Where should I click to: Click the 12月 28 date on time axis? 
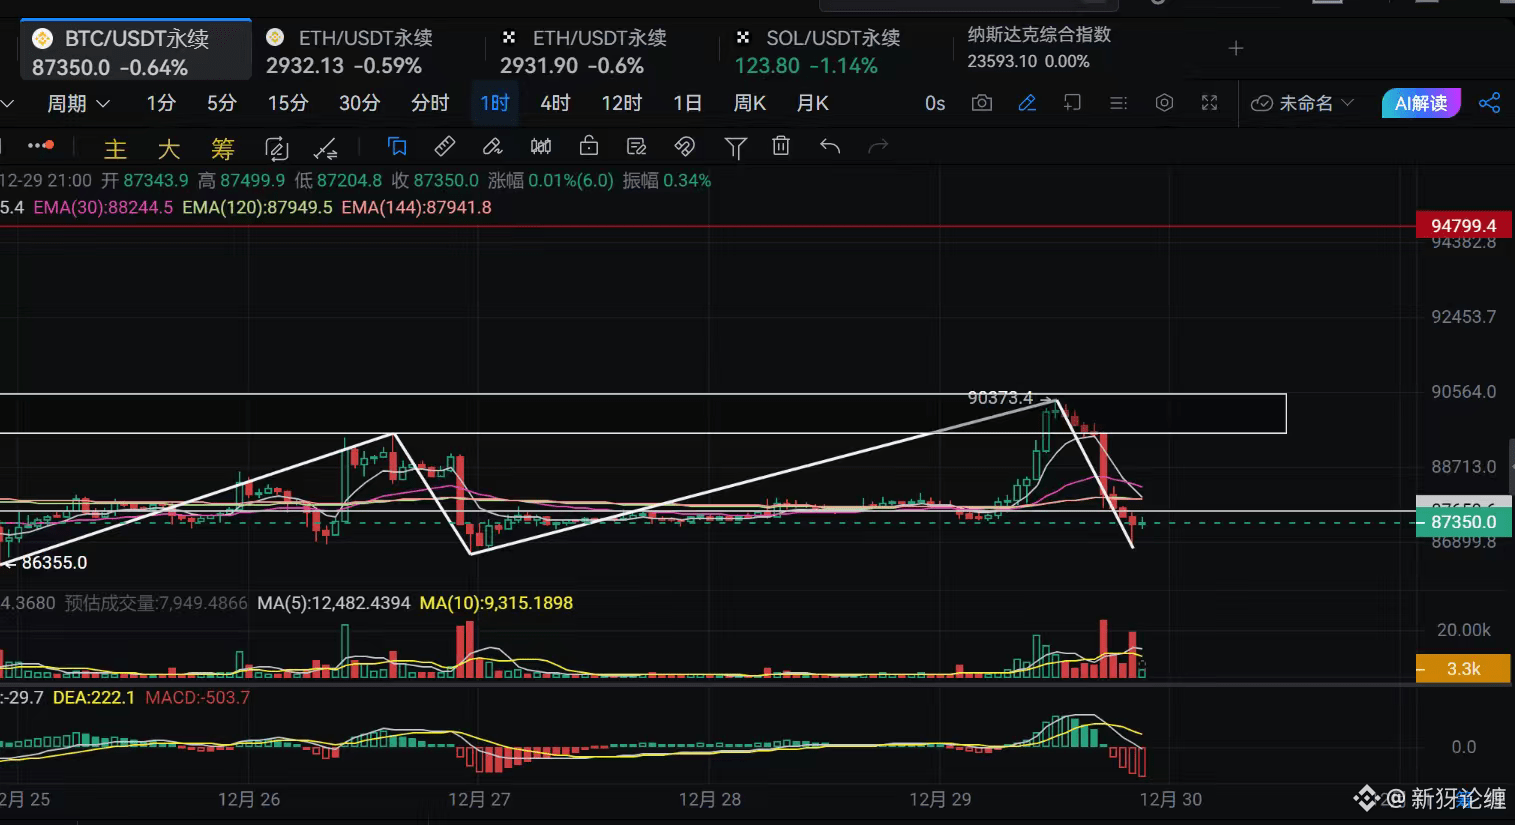click(710, 799)
